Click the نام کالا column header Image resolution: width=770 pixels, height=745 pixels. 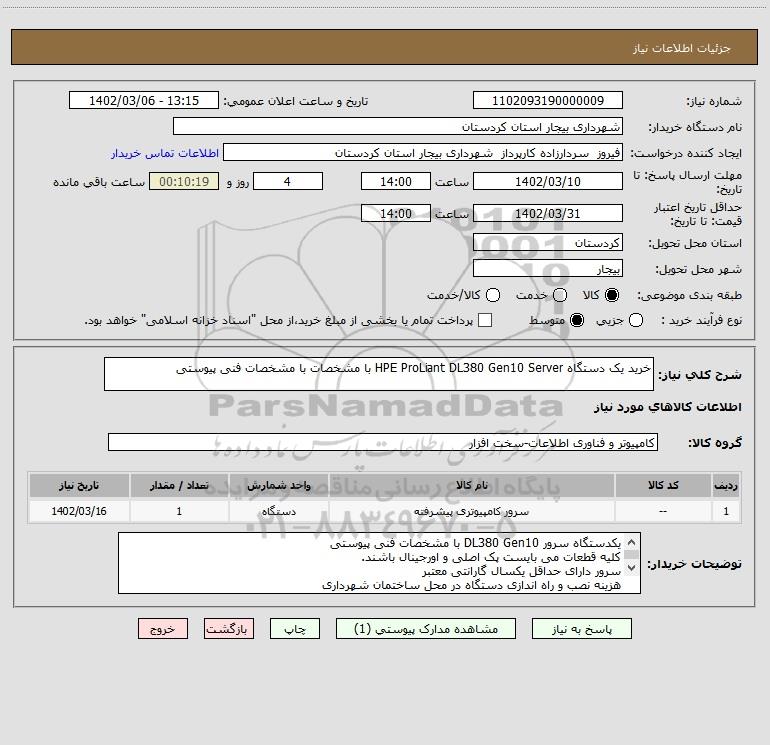pos(471,486)
